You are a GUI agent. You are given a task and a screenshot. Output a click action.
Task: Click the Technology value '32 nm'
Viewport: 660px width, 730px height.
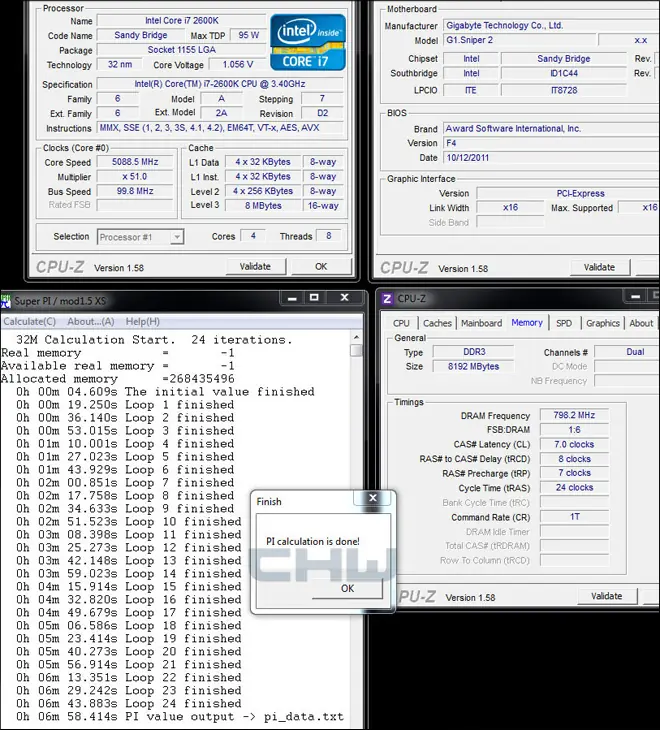click(120, 64)
